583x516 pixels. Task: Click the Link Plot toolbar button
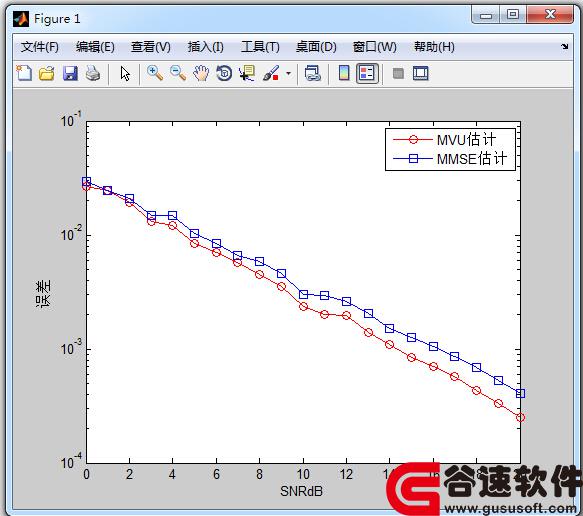tap(313, 73)
